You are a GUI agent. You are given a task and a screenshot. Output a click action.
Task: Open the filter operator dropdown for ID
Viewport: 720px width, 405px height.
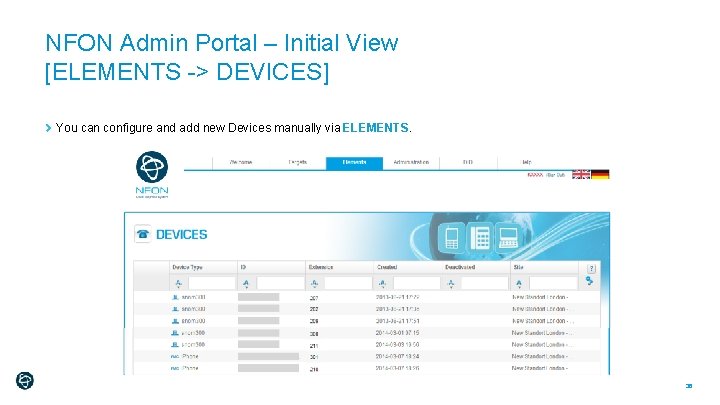pyautogui.click(x=246, y=284)
